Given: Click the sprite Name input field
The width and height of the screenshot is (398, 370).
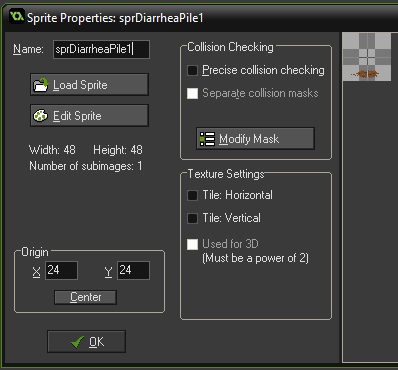Looking at the screenshot, I should 101,49.
